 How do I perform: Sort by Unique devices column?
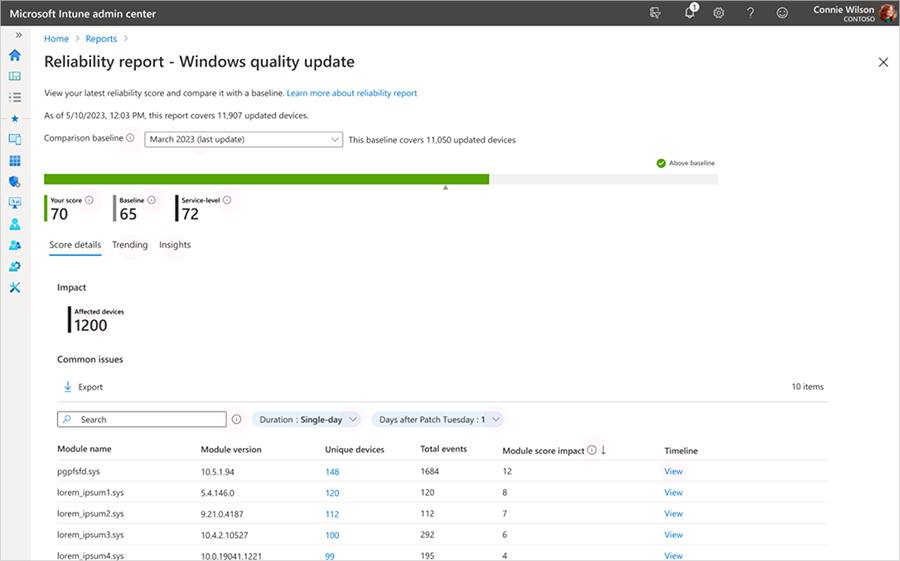pos(355,450)
